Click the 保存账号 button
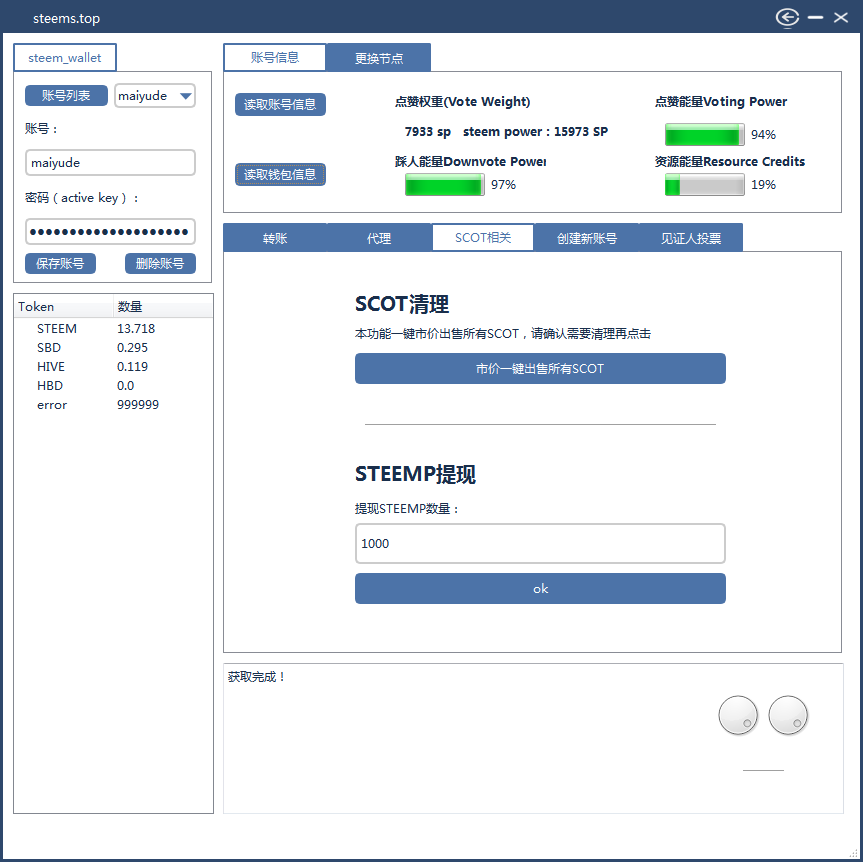 coord(60,263)
